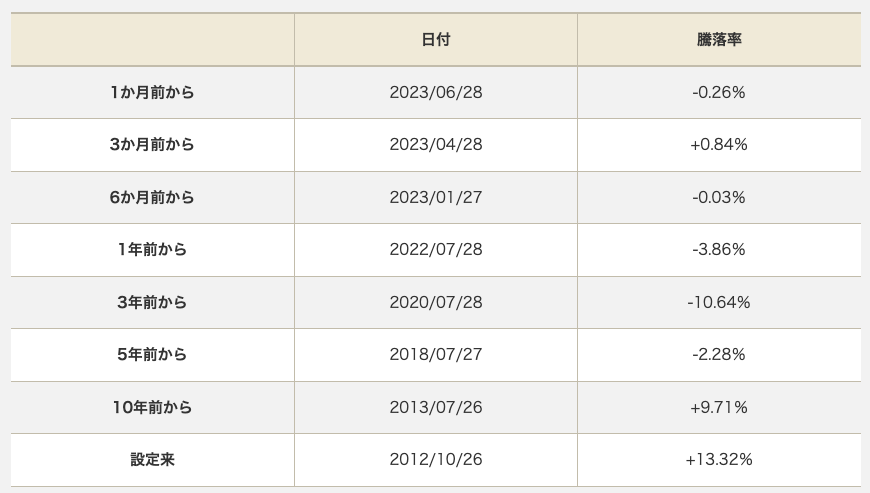Click the 6か月前から row label

(152, 197)
